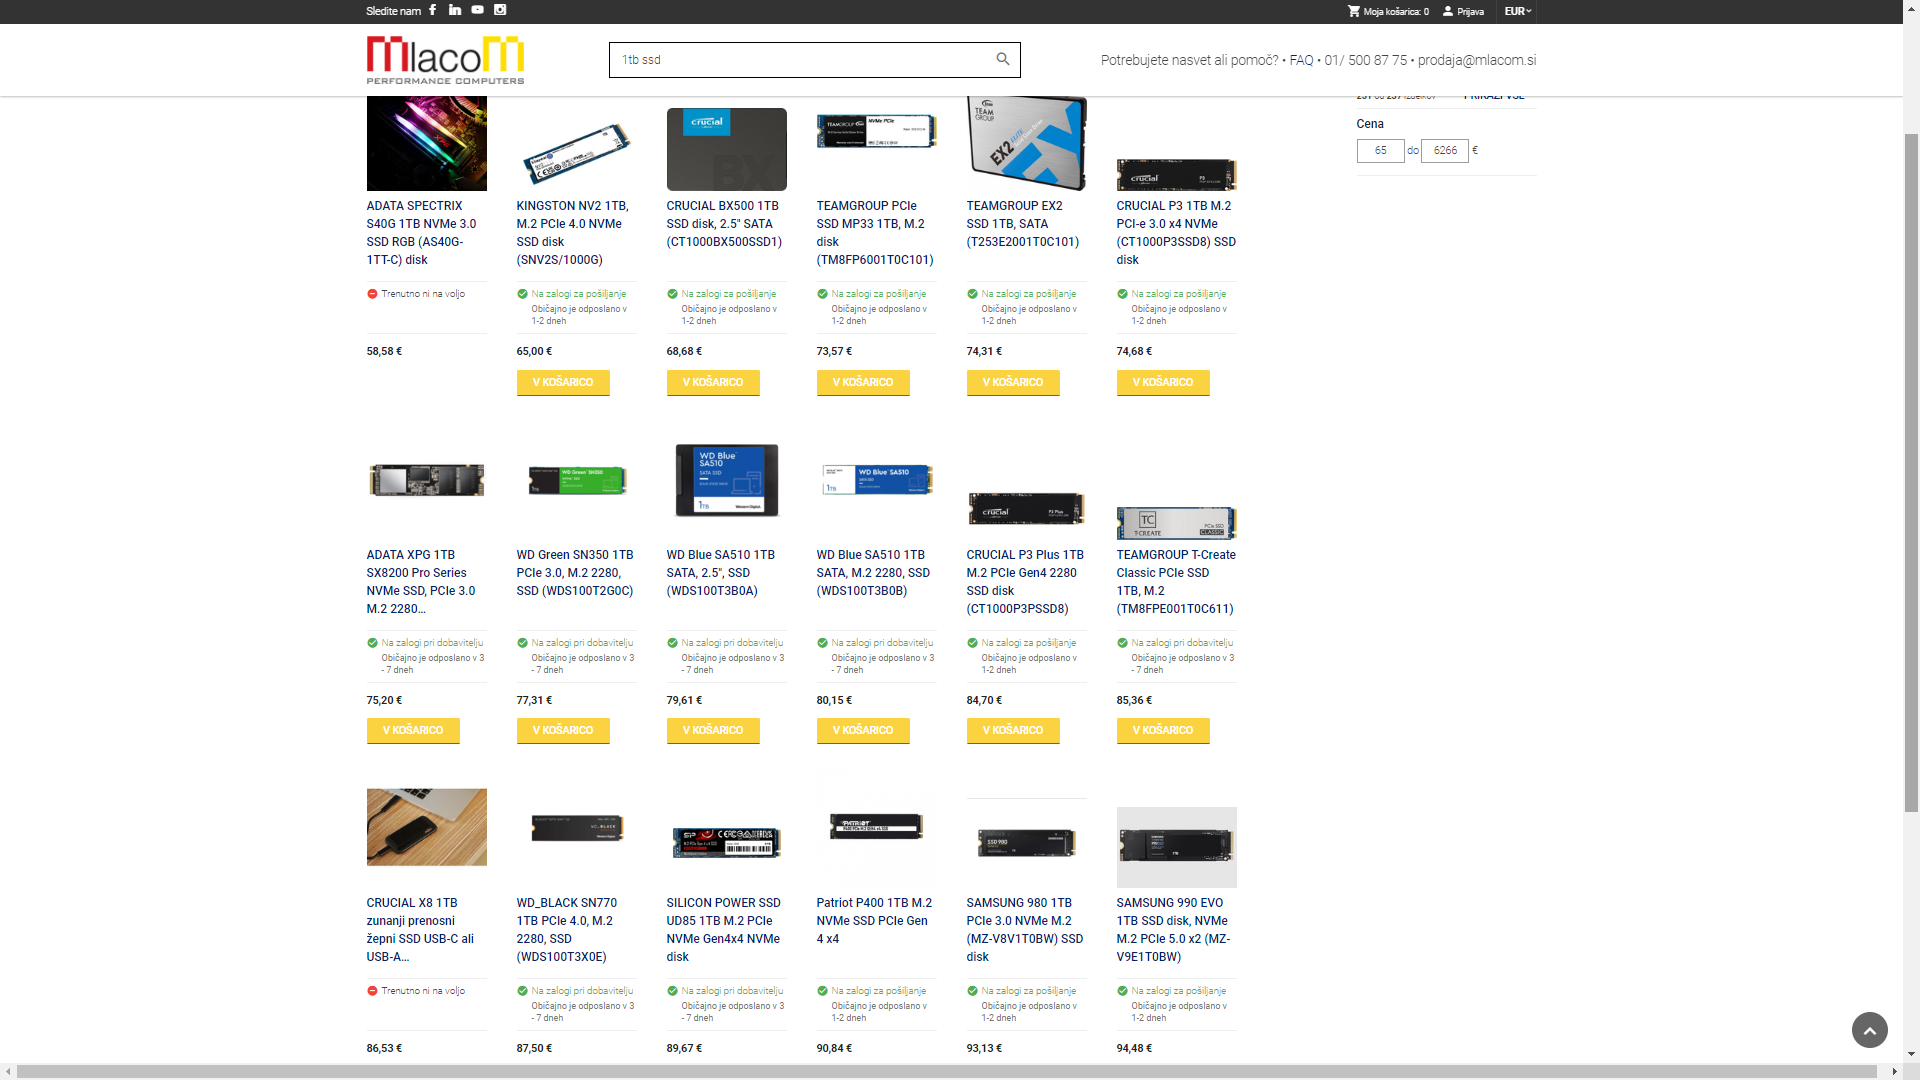Click the Facebook icon in top bar

[432, 10]
